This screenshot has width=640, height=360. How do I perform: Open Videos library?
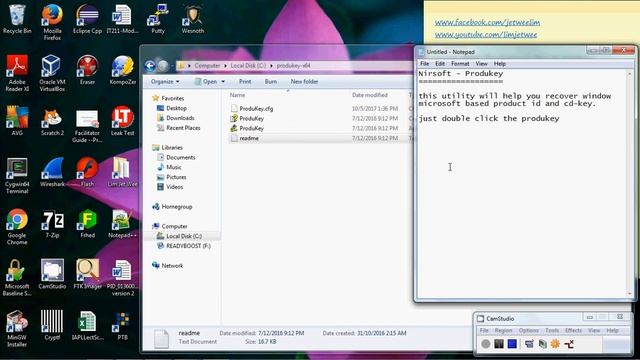pyautogui.click(x=174, y=187)
